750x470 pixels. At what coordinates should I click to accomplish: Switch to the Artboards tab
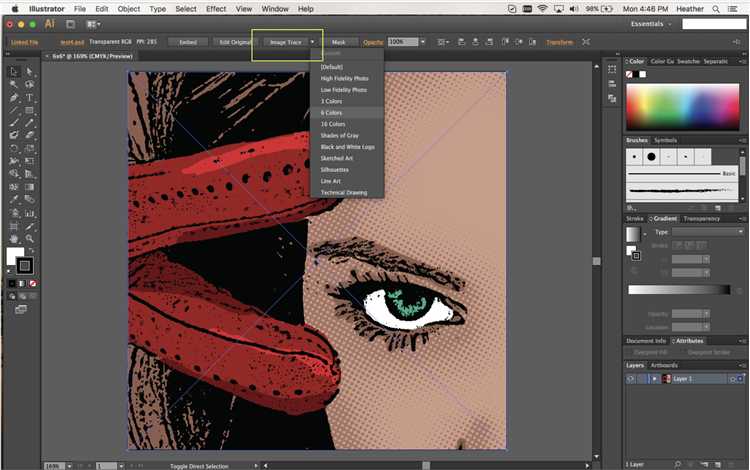coord(664,365)
